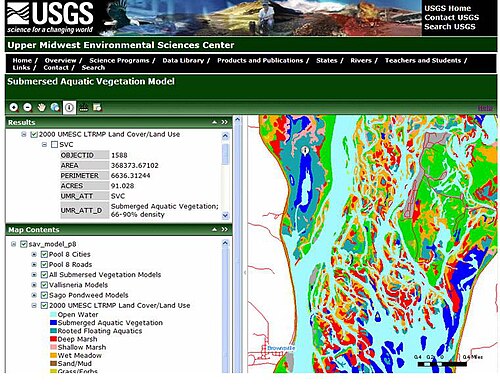Click the full extent globe icon
Viewport: 500px width, 385px height.
[55, 107]
